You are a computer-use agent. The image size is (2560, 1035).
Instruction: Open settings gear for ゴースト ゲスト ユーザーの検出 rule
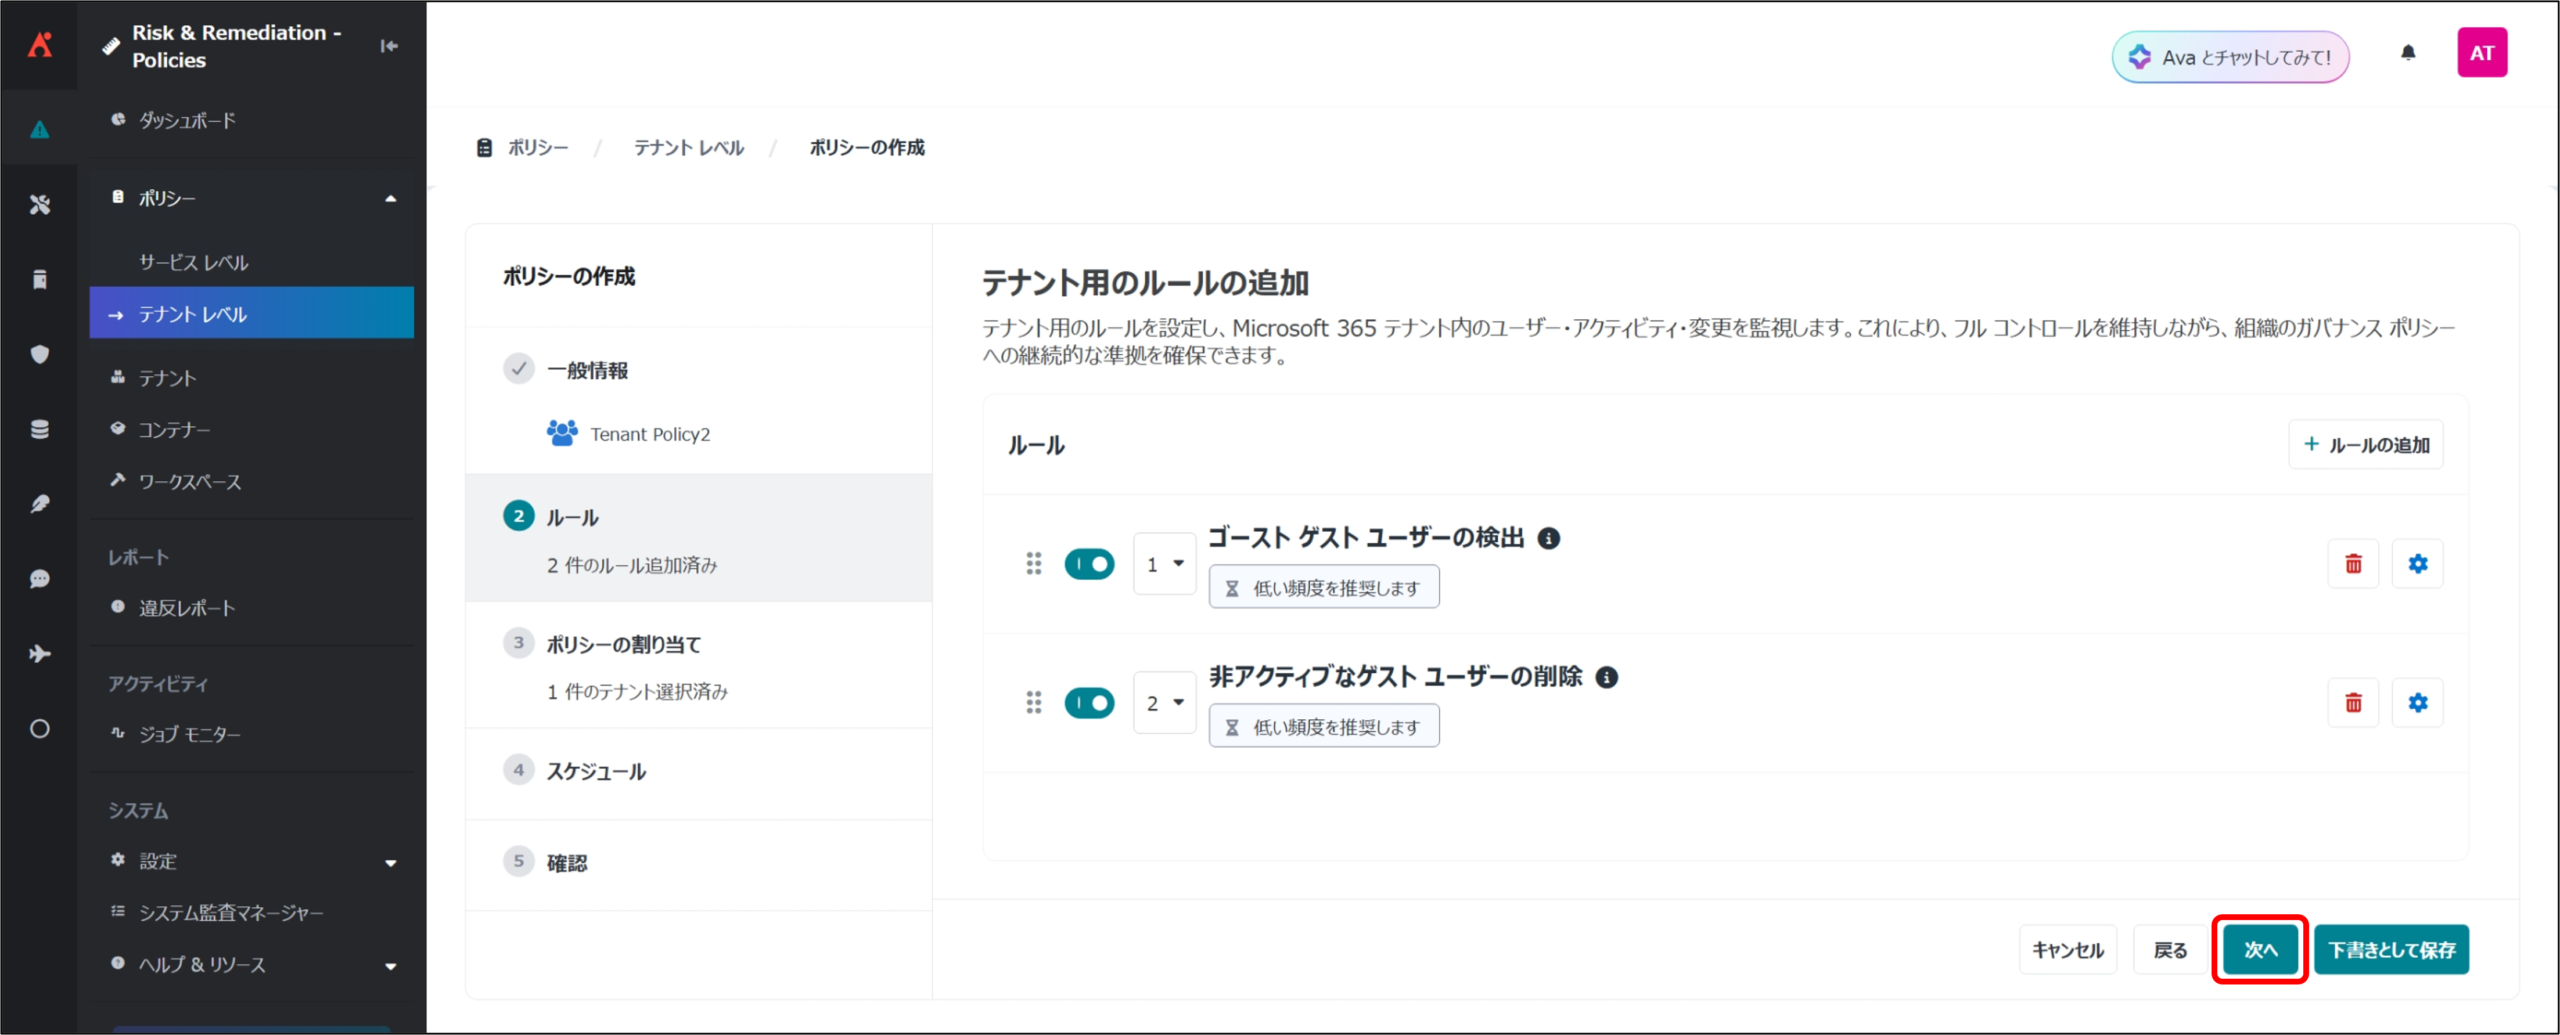pos(2417,564)
